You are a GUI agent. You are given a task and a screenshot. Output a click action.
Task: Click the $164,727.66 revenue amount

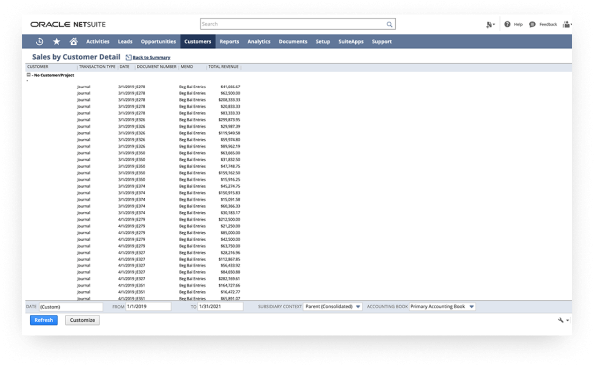click(x=229, y=285)
